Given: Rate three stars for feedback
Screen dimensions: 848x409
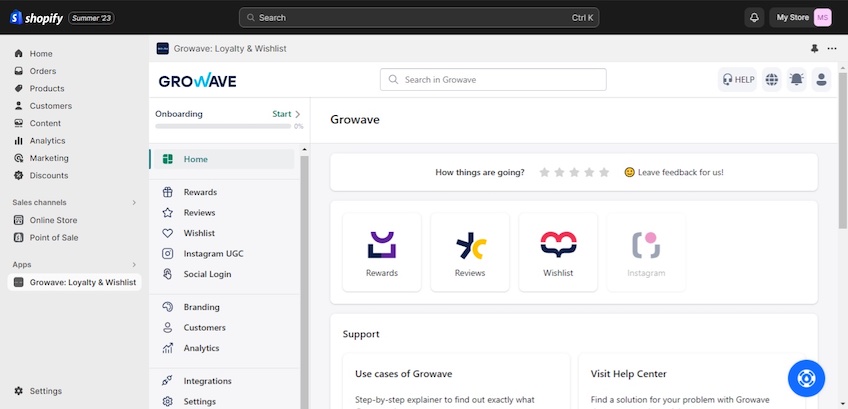Looking at the screenshot, I should click(574, 173).
